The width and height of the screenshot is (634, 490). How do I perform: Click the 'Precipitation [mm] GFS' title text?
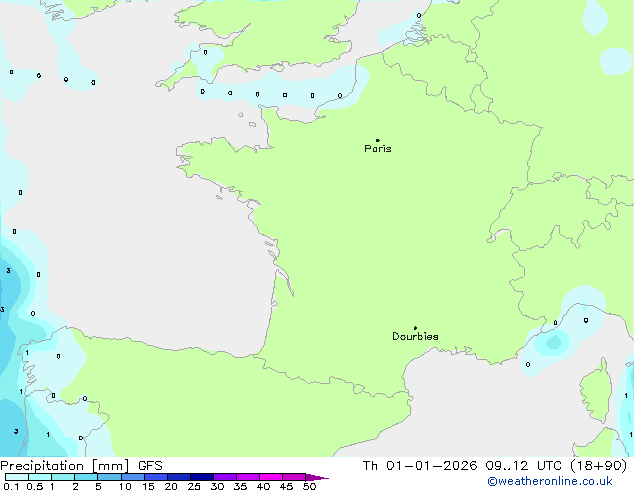tap(81, 466)
